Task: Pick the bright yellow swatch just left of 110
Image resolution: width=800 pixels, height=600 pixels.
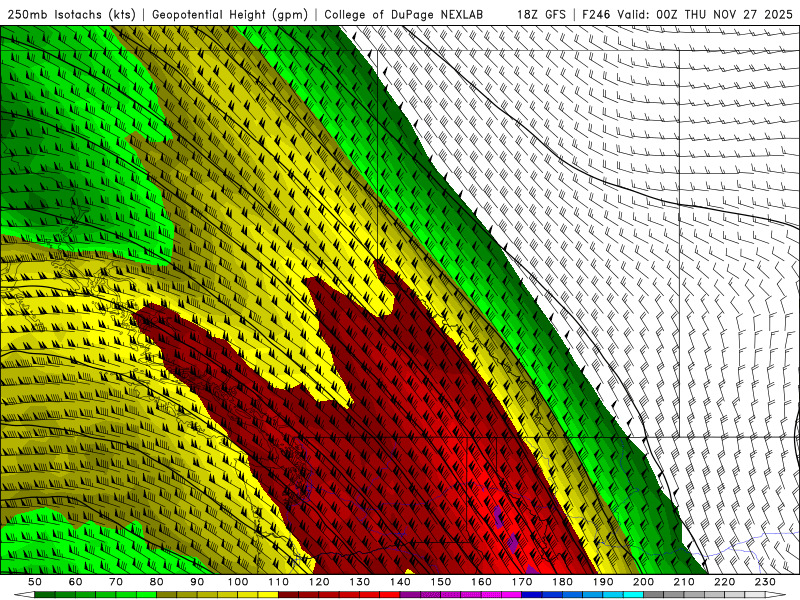Action: [268, 595]
